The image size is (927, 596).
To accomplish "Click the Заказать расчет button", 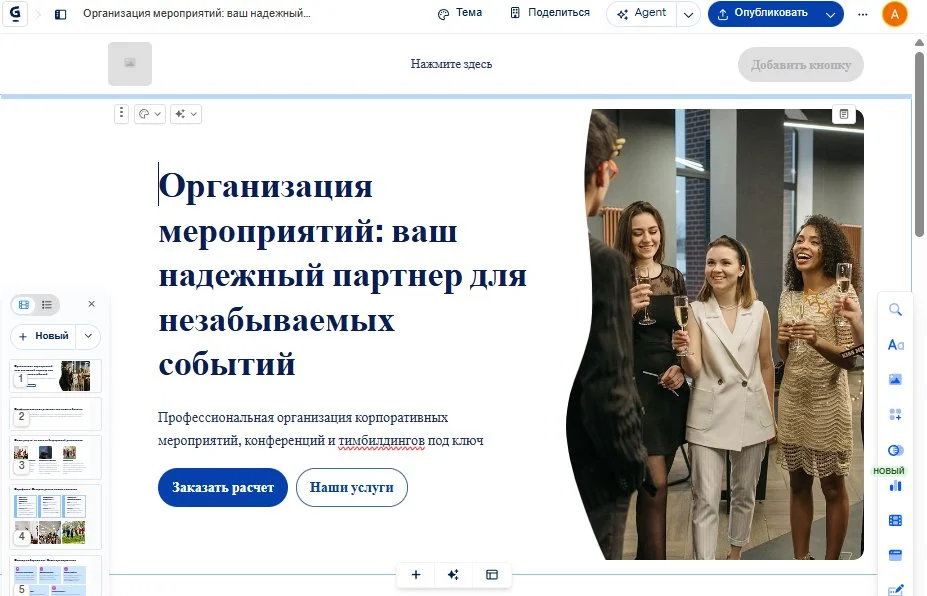I will click(x=223, y=487).
